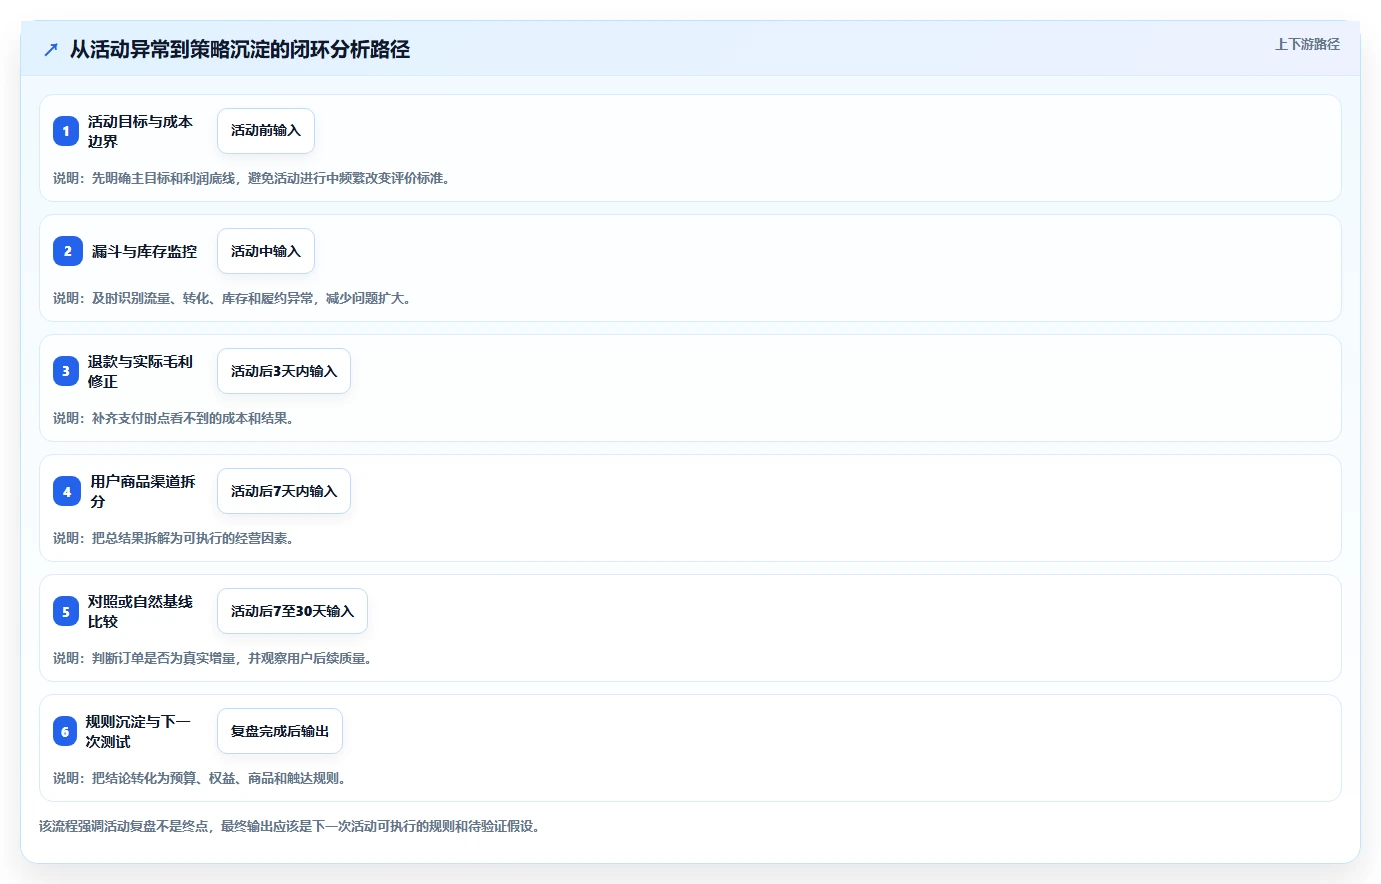This screenshot has width=1381, height=884.
Task: Select the step title 活动目标与成本边界
Action: point(140,131)
